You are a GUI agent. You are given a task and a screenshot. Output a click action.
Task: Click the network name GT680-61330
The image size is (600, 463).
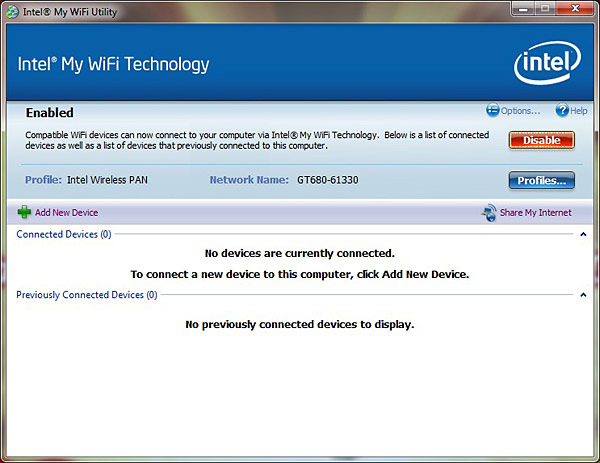pyautogui.click(x=326, y=181)
